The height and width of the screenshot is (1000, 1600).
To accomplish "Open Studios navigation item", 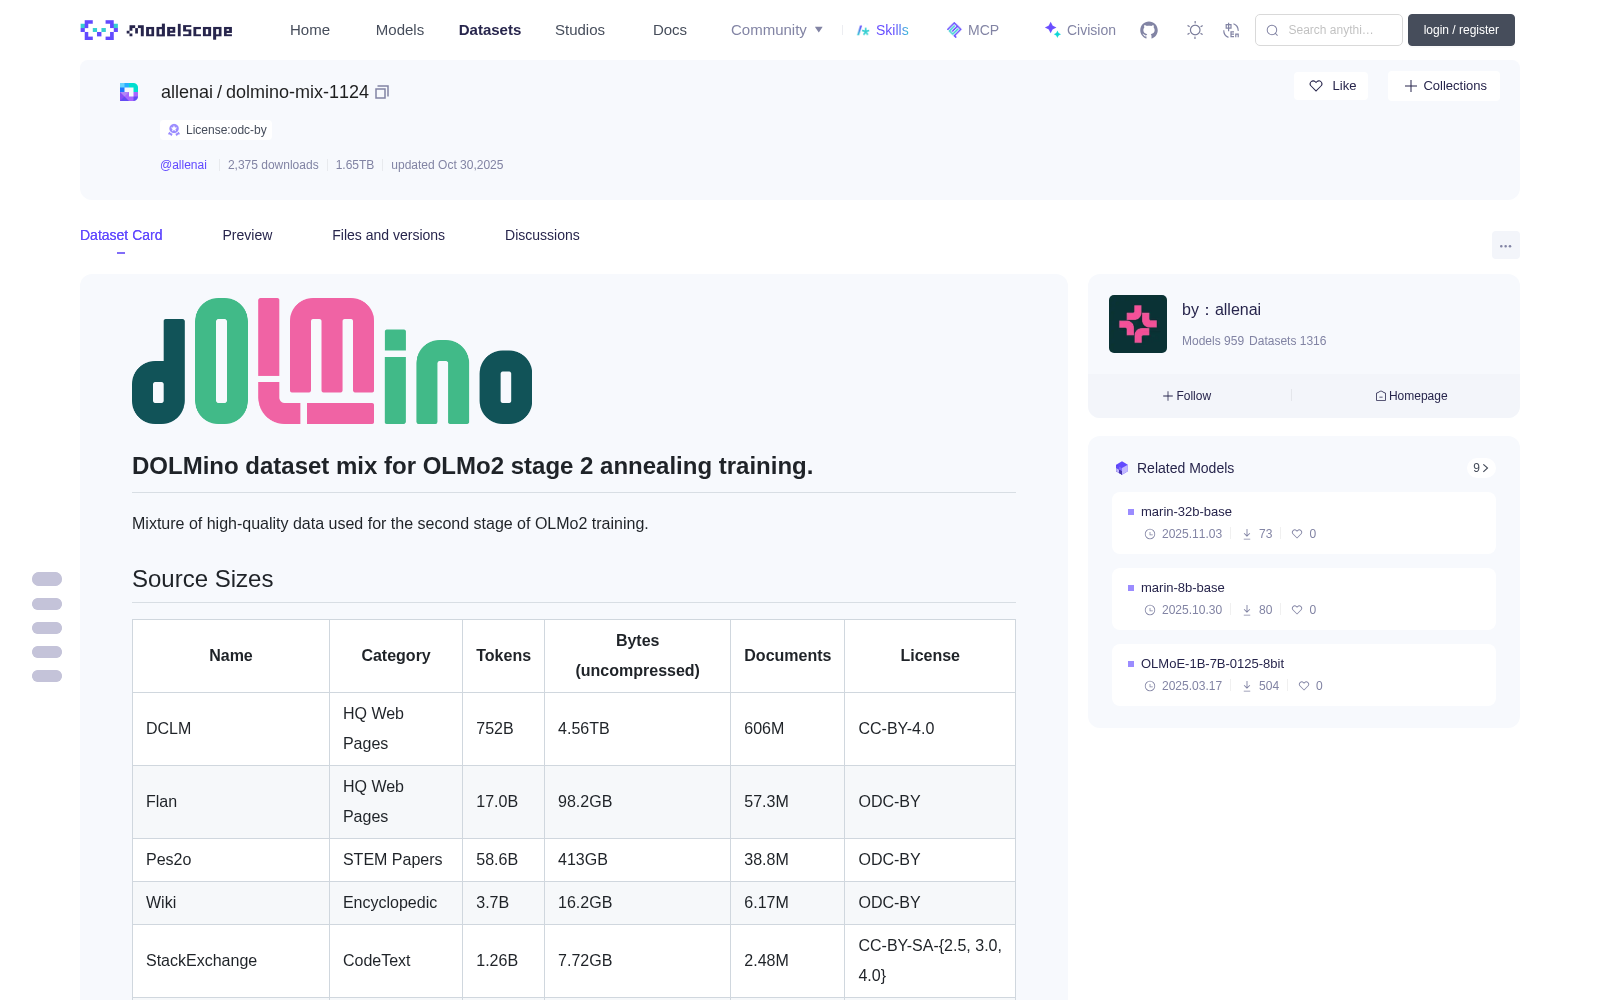I will [x=580, y=30].
